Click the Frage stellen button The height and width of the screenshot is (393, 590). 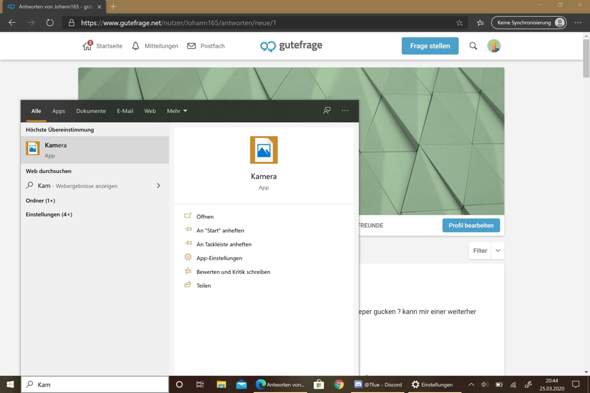click(430, 46)
